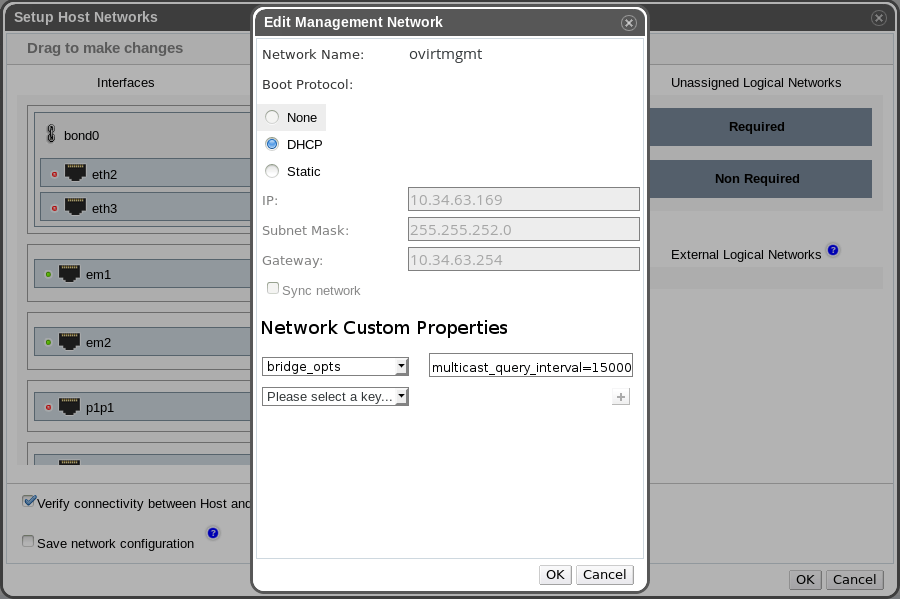Screen dimensions: 900x599
Task: Toggle Verify connectivity between Host checkbox
Action: coord(29,501)
